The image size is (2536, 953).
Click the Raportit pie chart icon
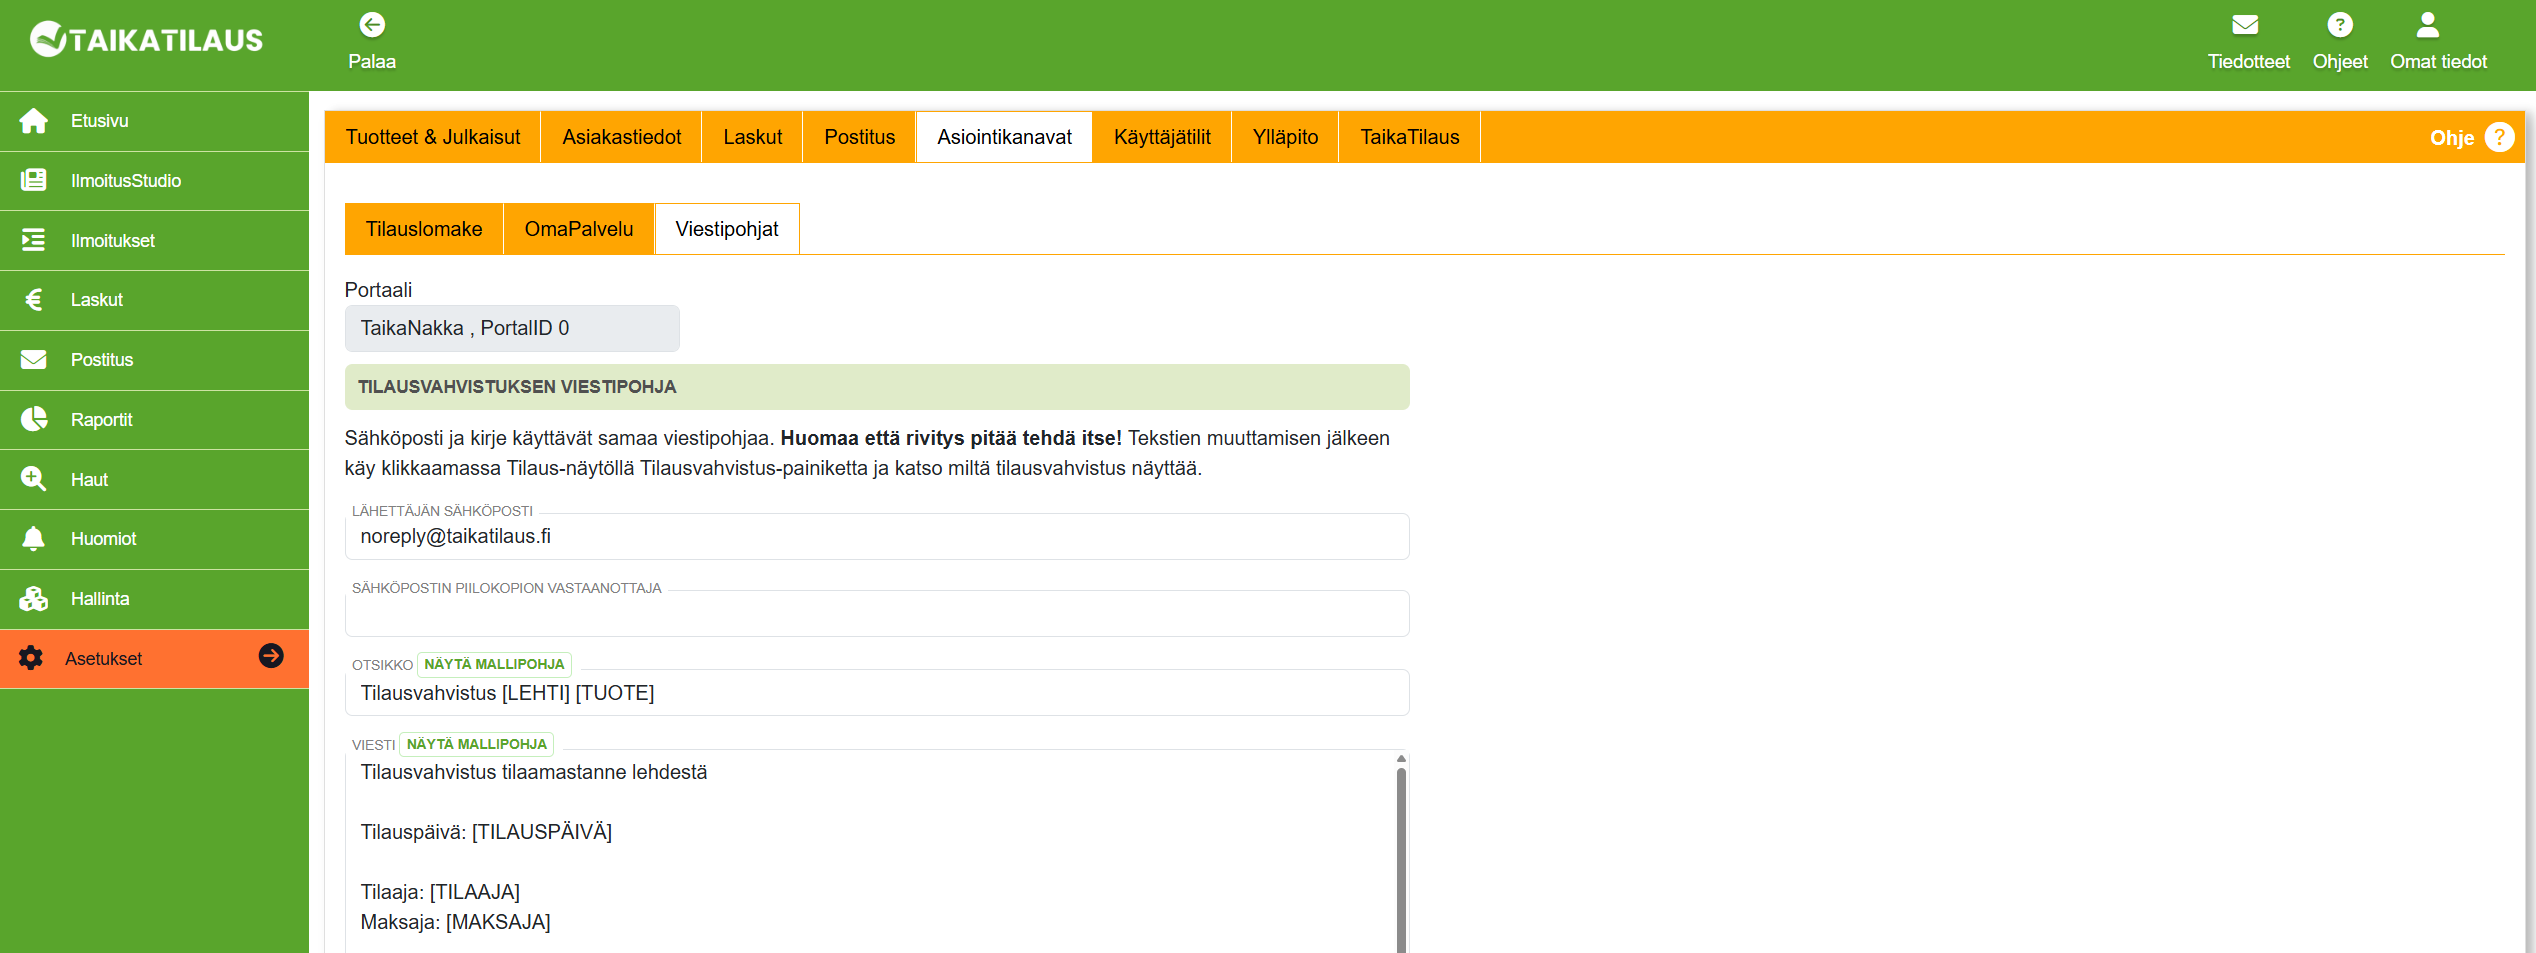coord(33,419)
